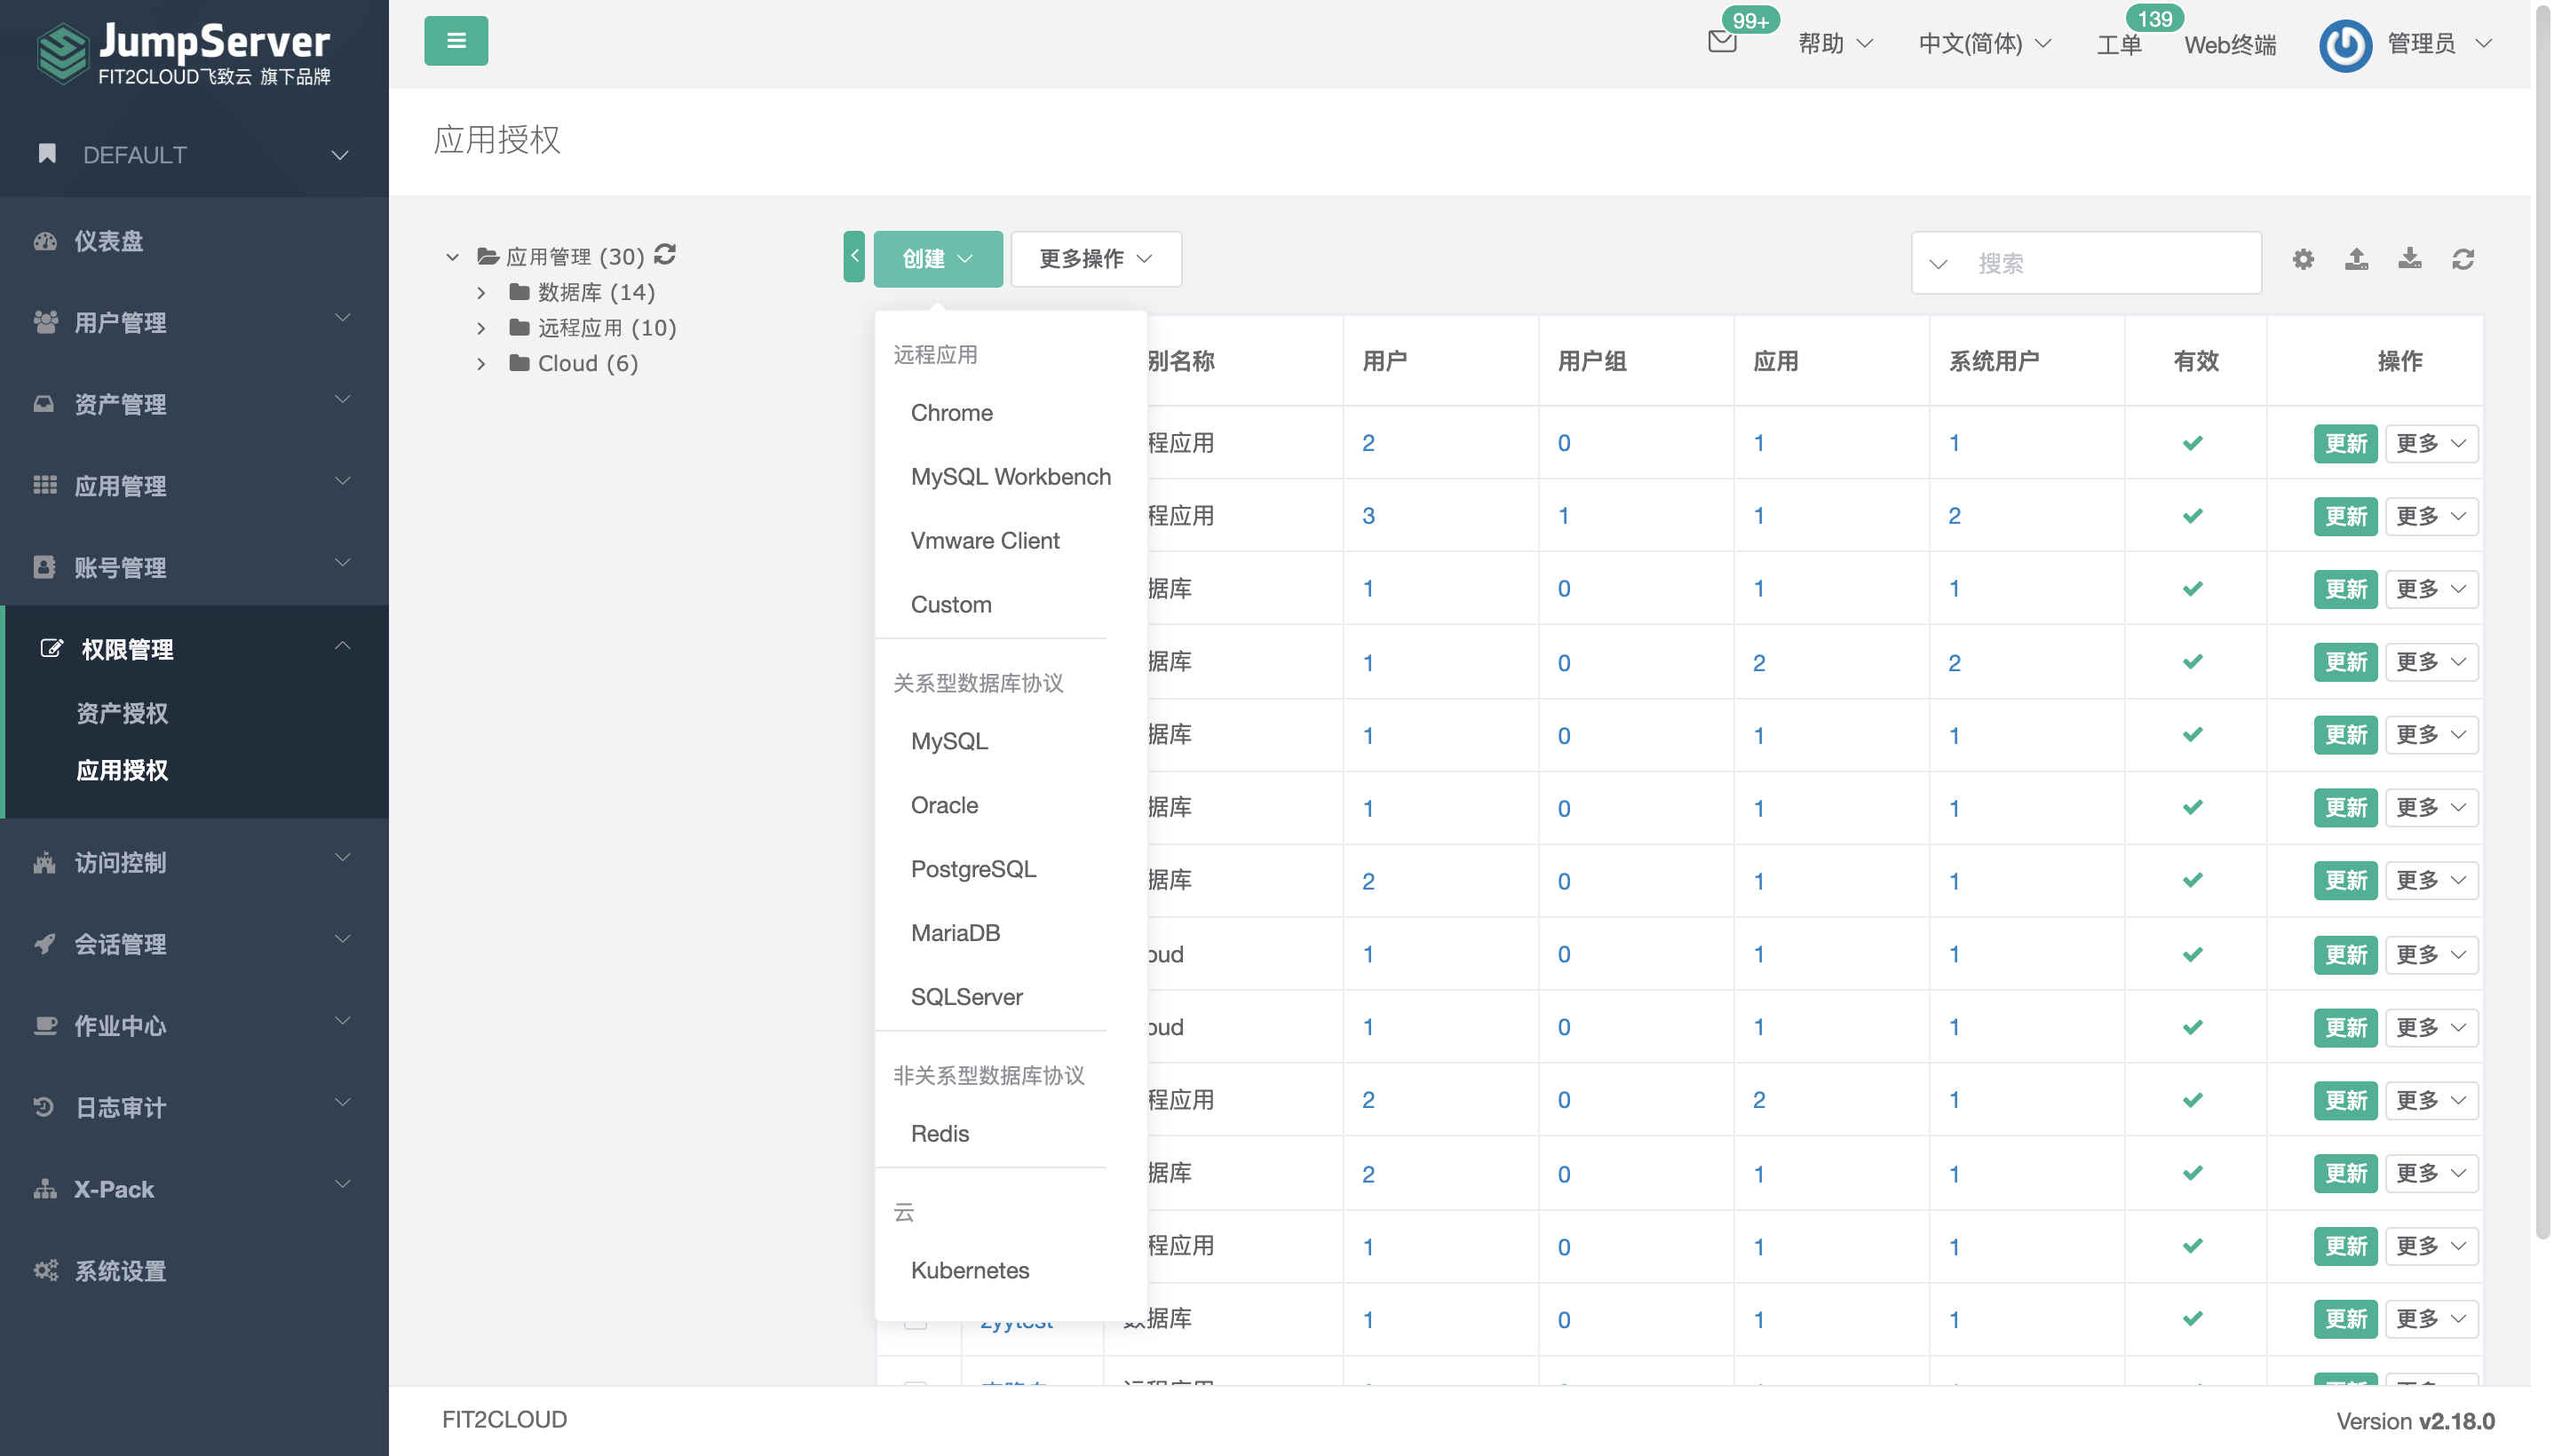This screenshot has width=2554, height=1456.
Task: Open the DEFAULT organization selector
Action: [x=194, y=155]
